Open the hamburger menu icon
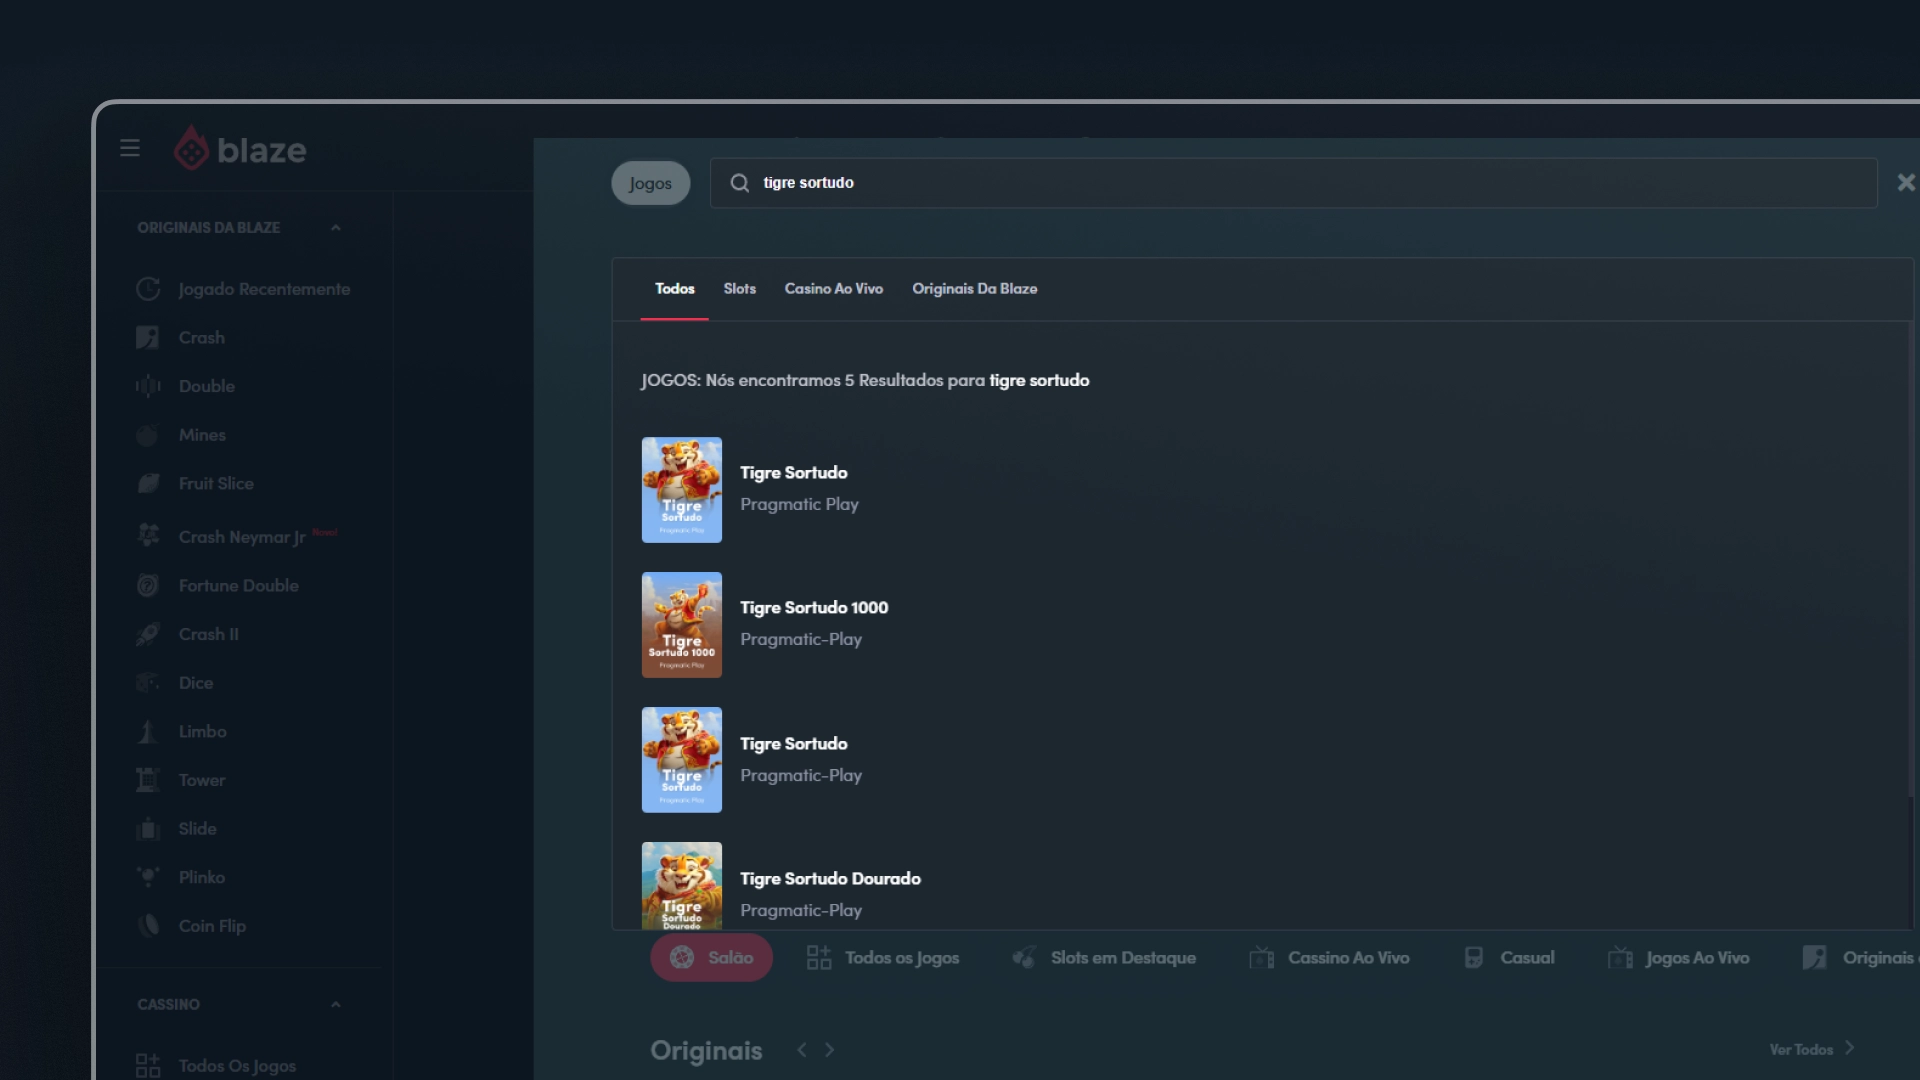The width and height of the screenshot is (1920, 1080). pyautogui.click(x=130, y=148)
